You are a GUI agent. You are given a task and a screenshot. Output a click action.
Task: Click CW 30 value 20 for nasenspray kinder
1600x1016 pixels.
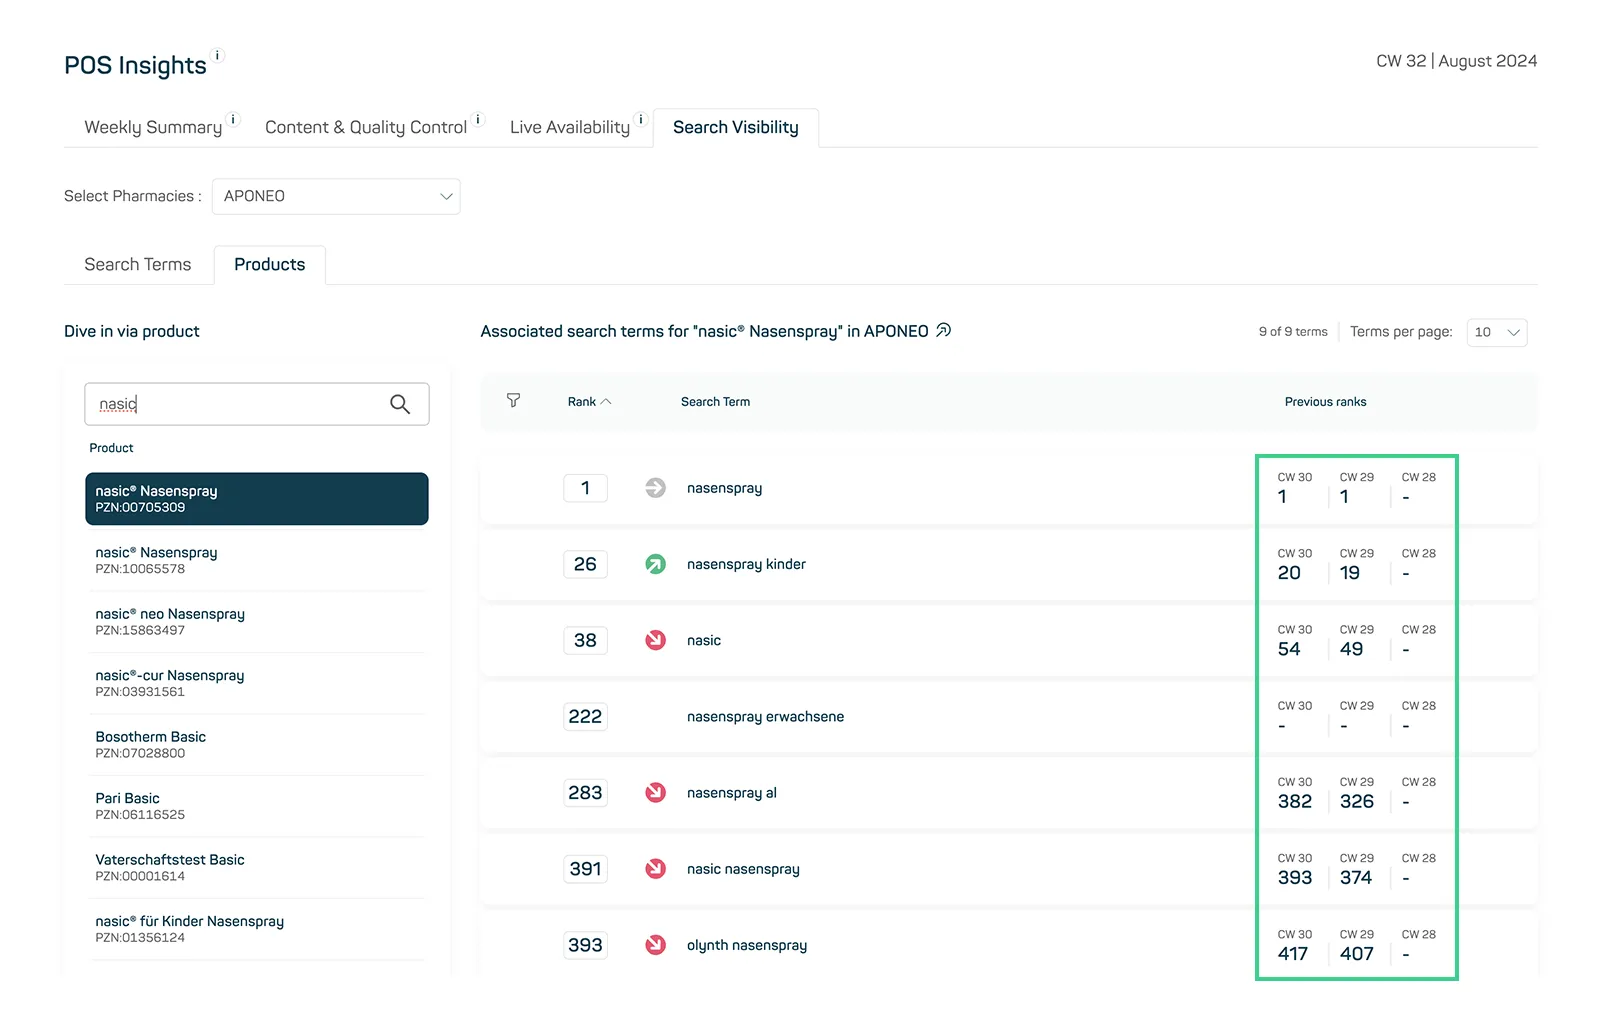click(1289, 573)
